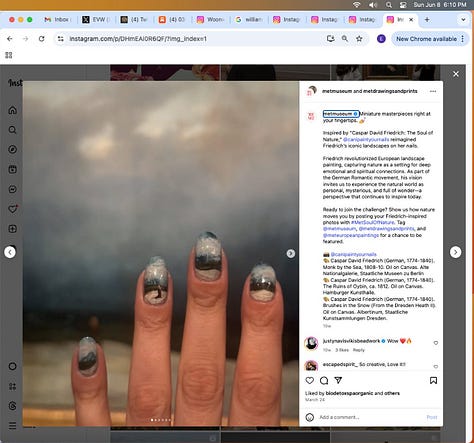Save the post with the bookmark icon
The width and height of the screenshot is (474, 443).
tap(433, 380)
